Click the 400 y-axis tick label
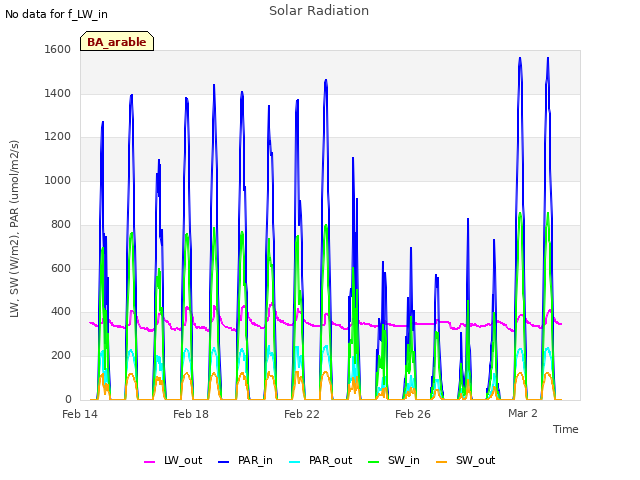640x480 pixels. point(61,311)
